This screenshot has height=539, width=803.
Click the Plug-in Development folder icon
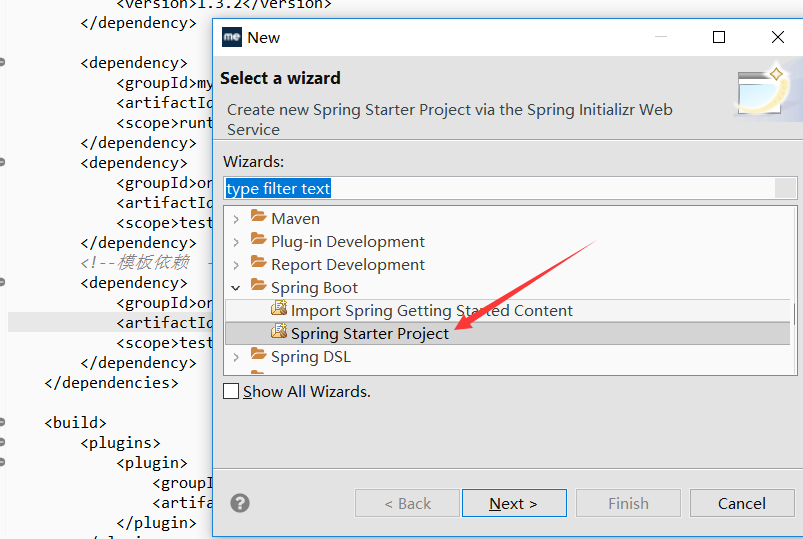[x=259, y=240]
